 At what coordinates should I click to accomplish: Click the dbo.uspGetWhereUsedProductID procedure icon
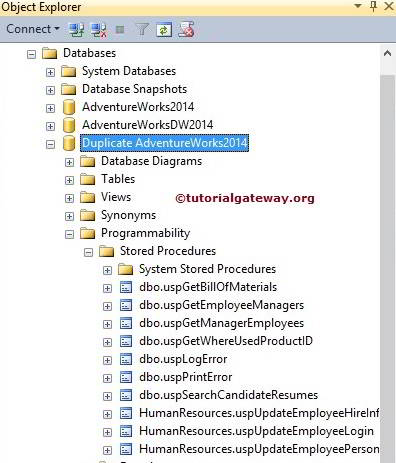[x=126, y=341]
